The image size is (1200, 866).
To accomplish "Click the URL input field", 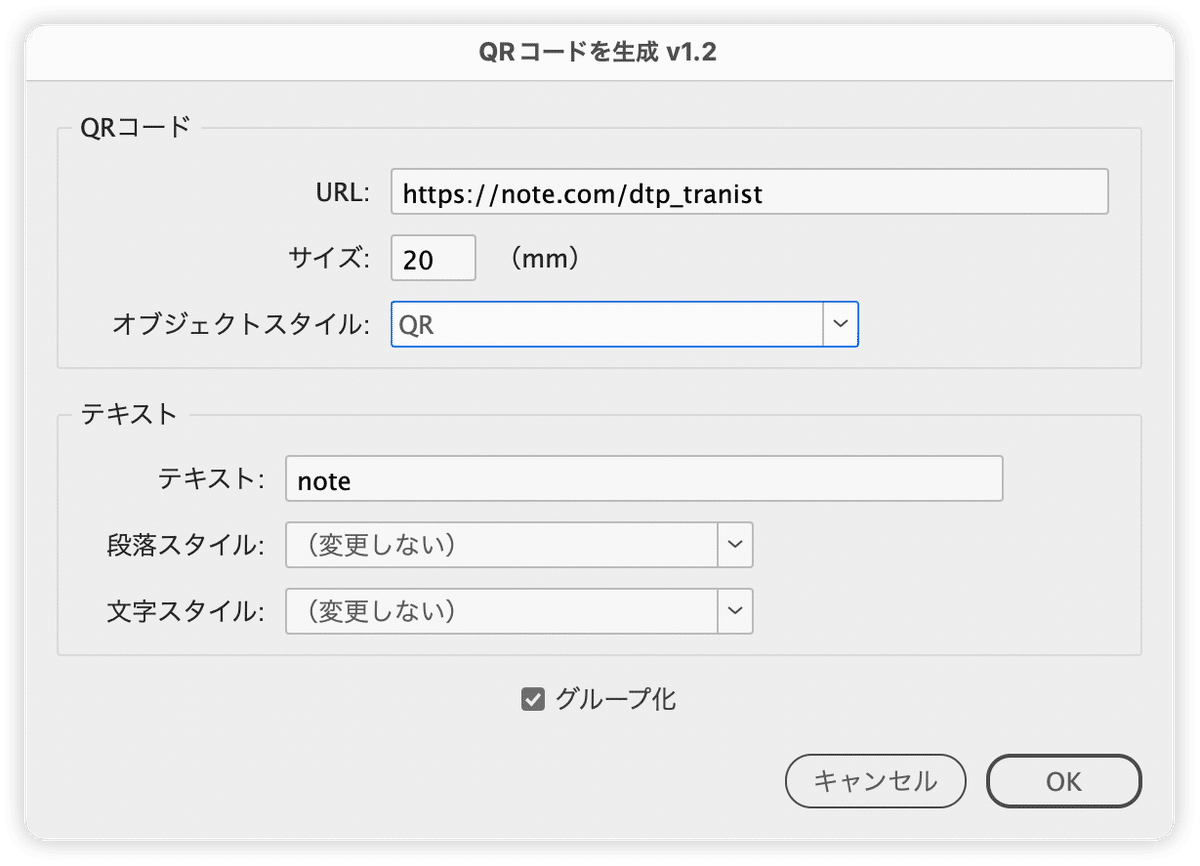I will coord(748,191).
